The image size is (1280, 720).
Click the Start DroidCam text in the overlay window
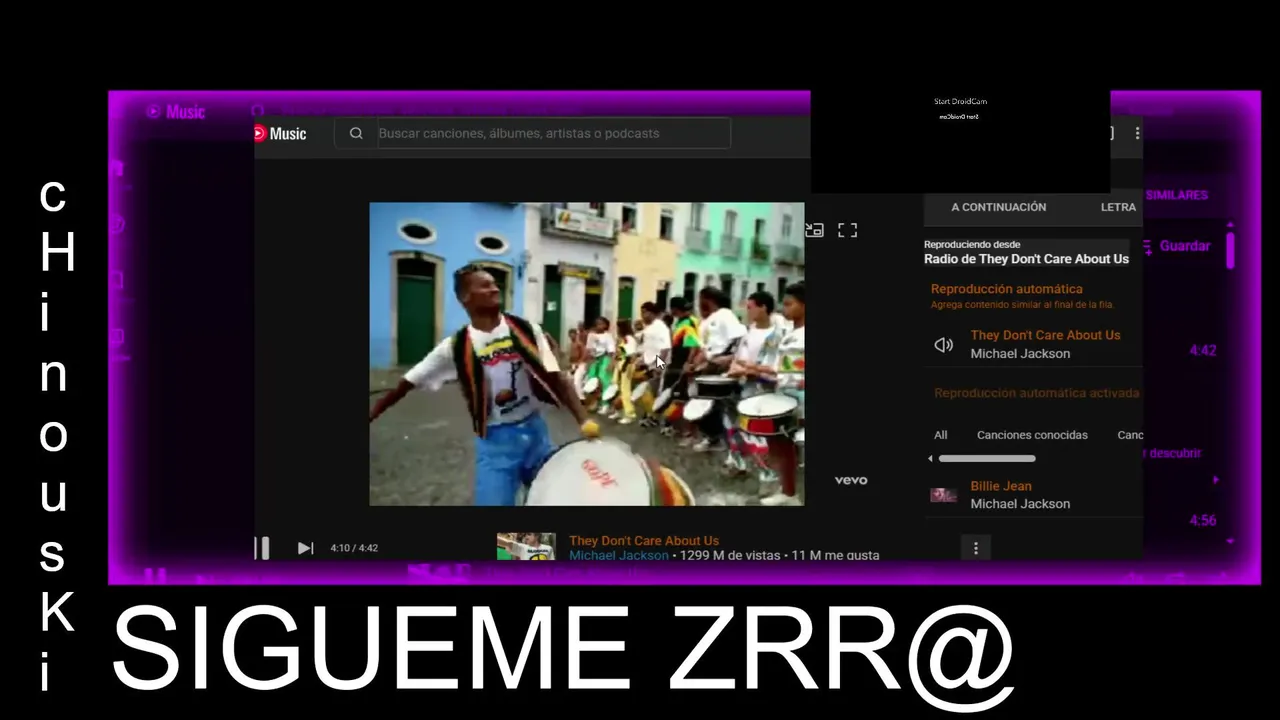click(x=960, y=101)
